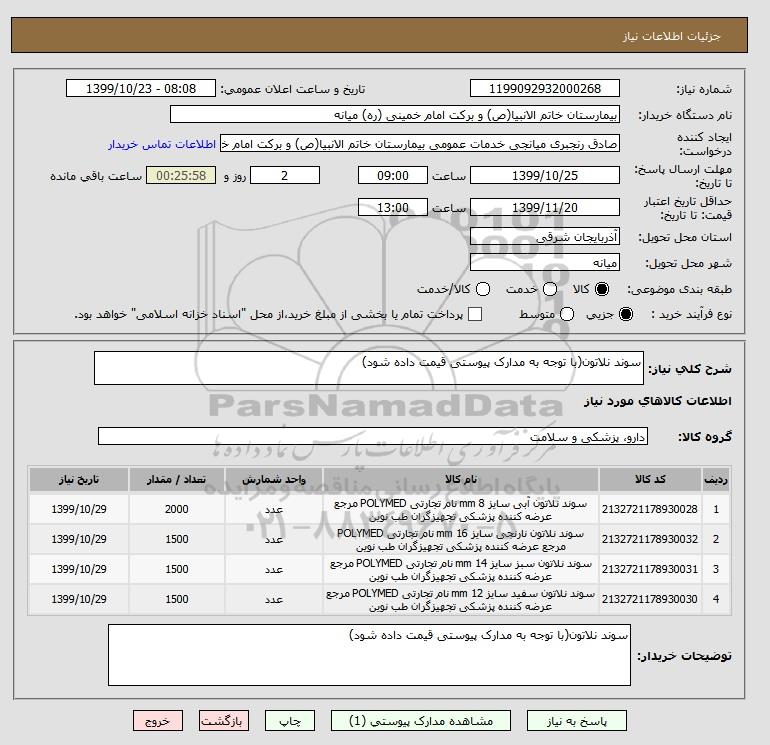This screenshot has height=745, width=770.
Task: Click the نام کالا column header
Action: point(461,479)
